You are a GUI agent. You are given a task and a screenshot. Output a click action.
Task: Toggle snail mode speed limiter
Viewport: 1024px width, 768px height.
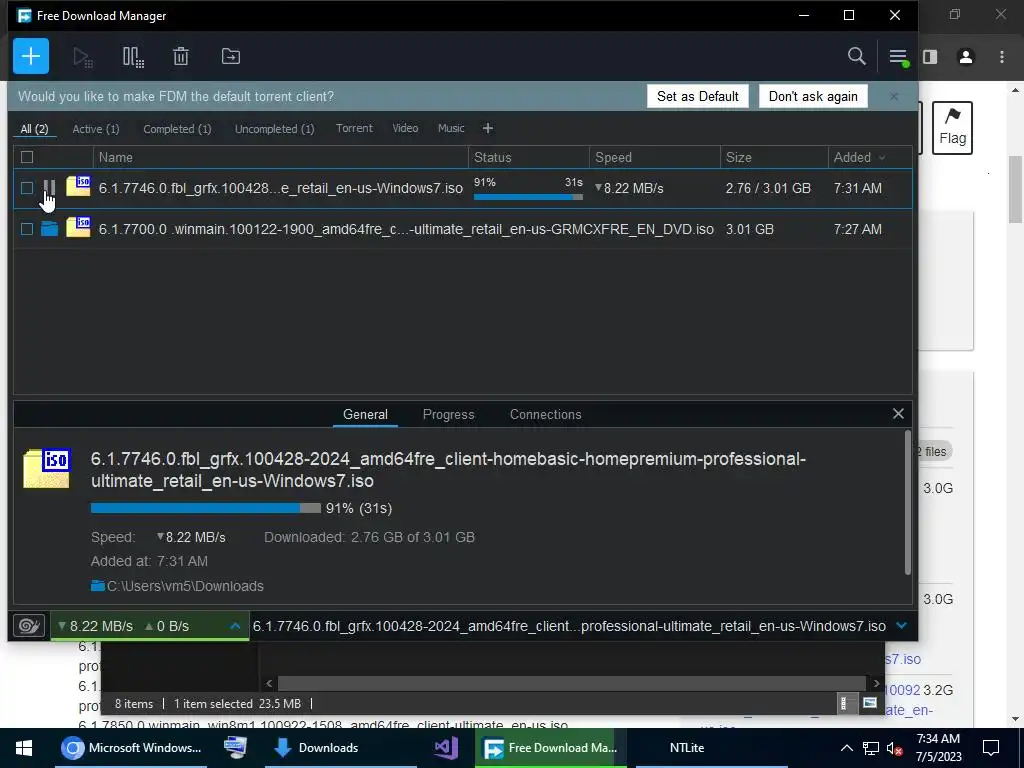(x=29, y=626)
